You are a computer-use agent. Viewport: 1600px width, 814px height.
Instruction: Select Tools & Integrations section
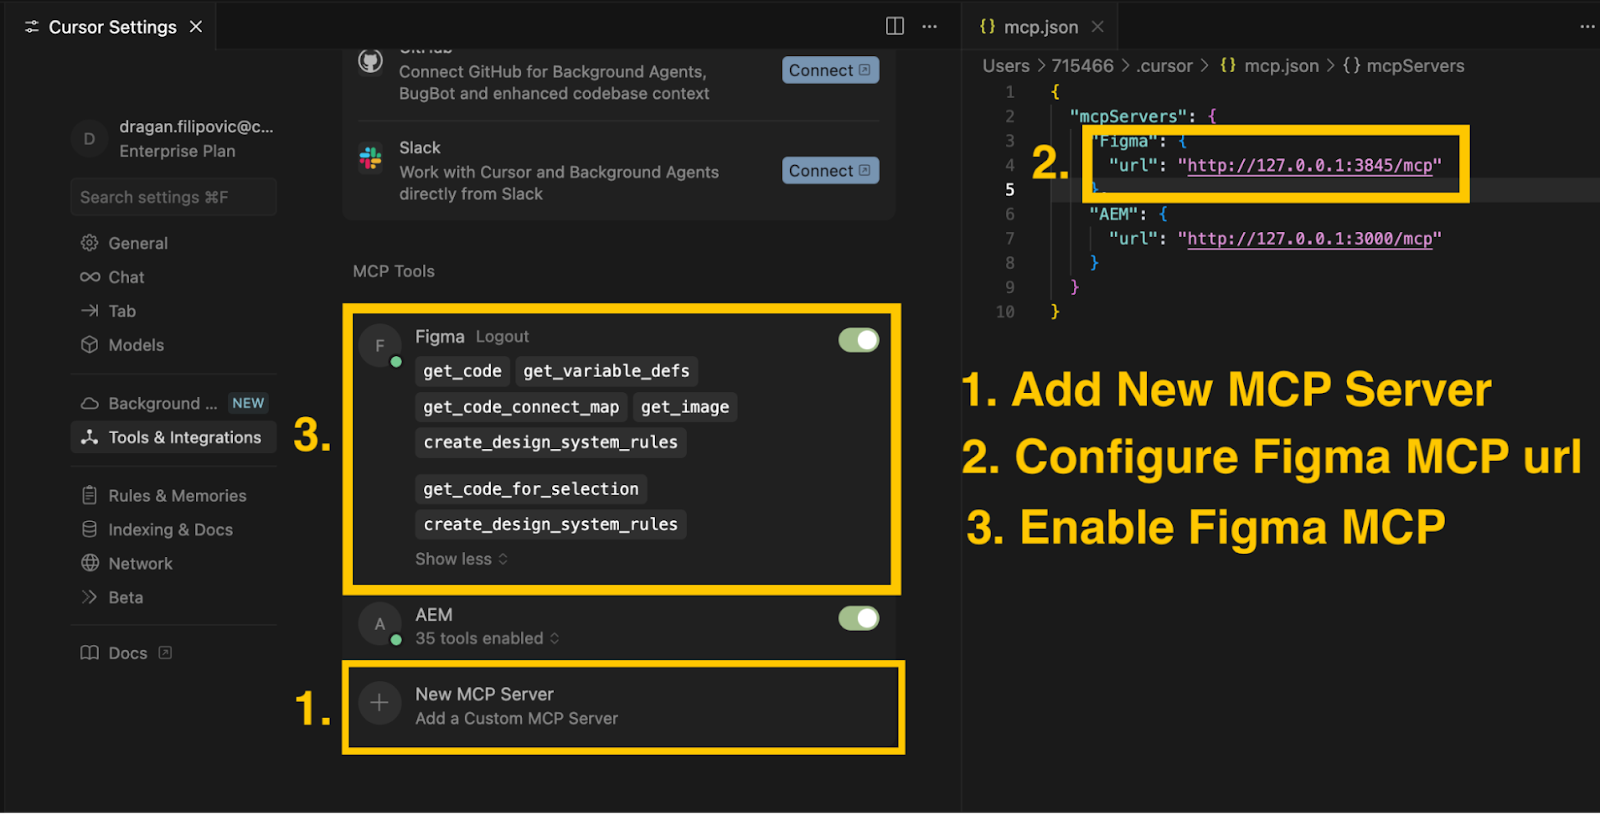(x=174, y=437)
